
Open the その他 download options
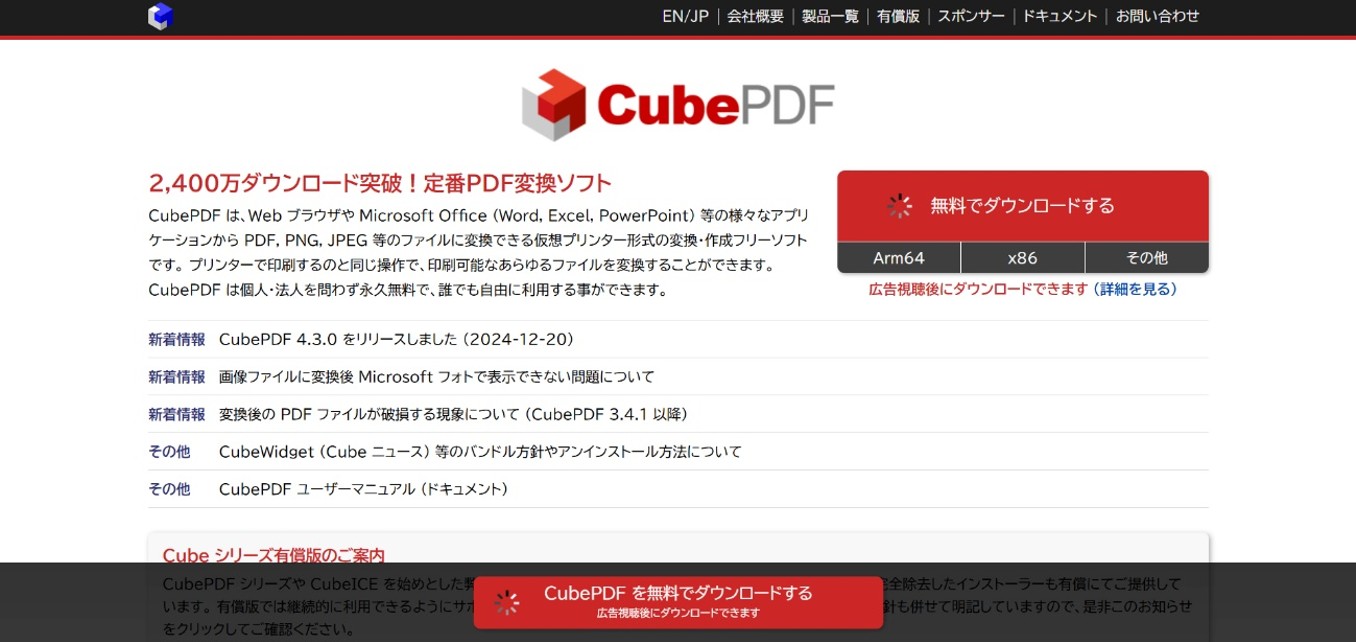(x=1146, y=257)
